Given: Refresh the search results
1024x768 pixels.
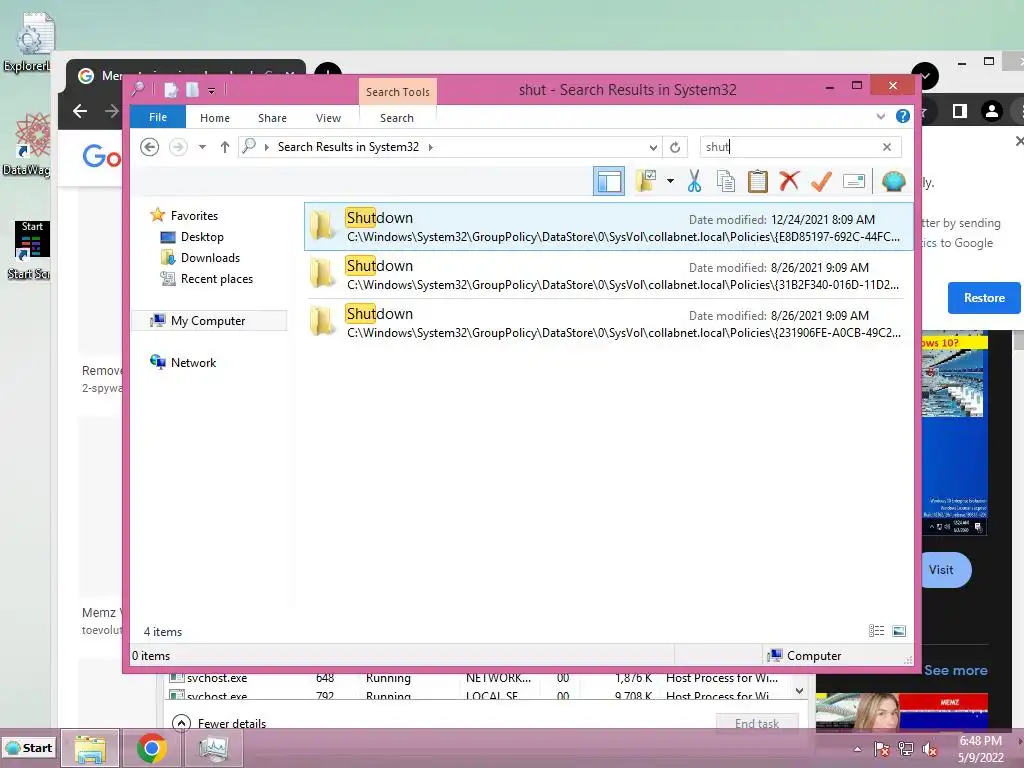Looking at the screenshot, I should point(675,147).
